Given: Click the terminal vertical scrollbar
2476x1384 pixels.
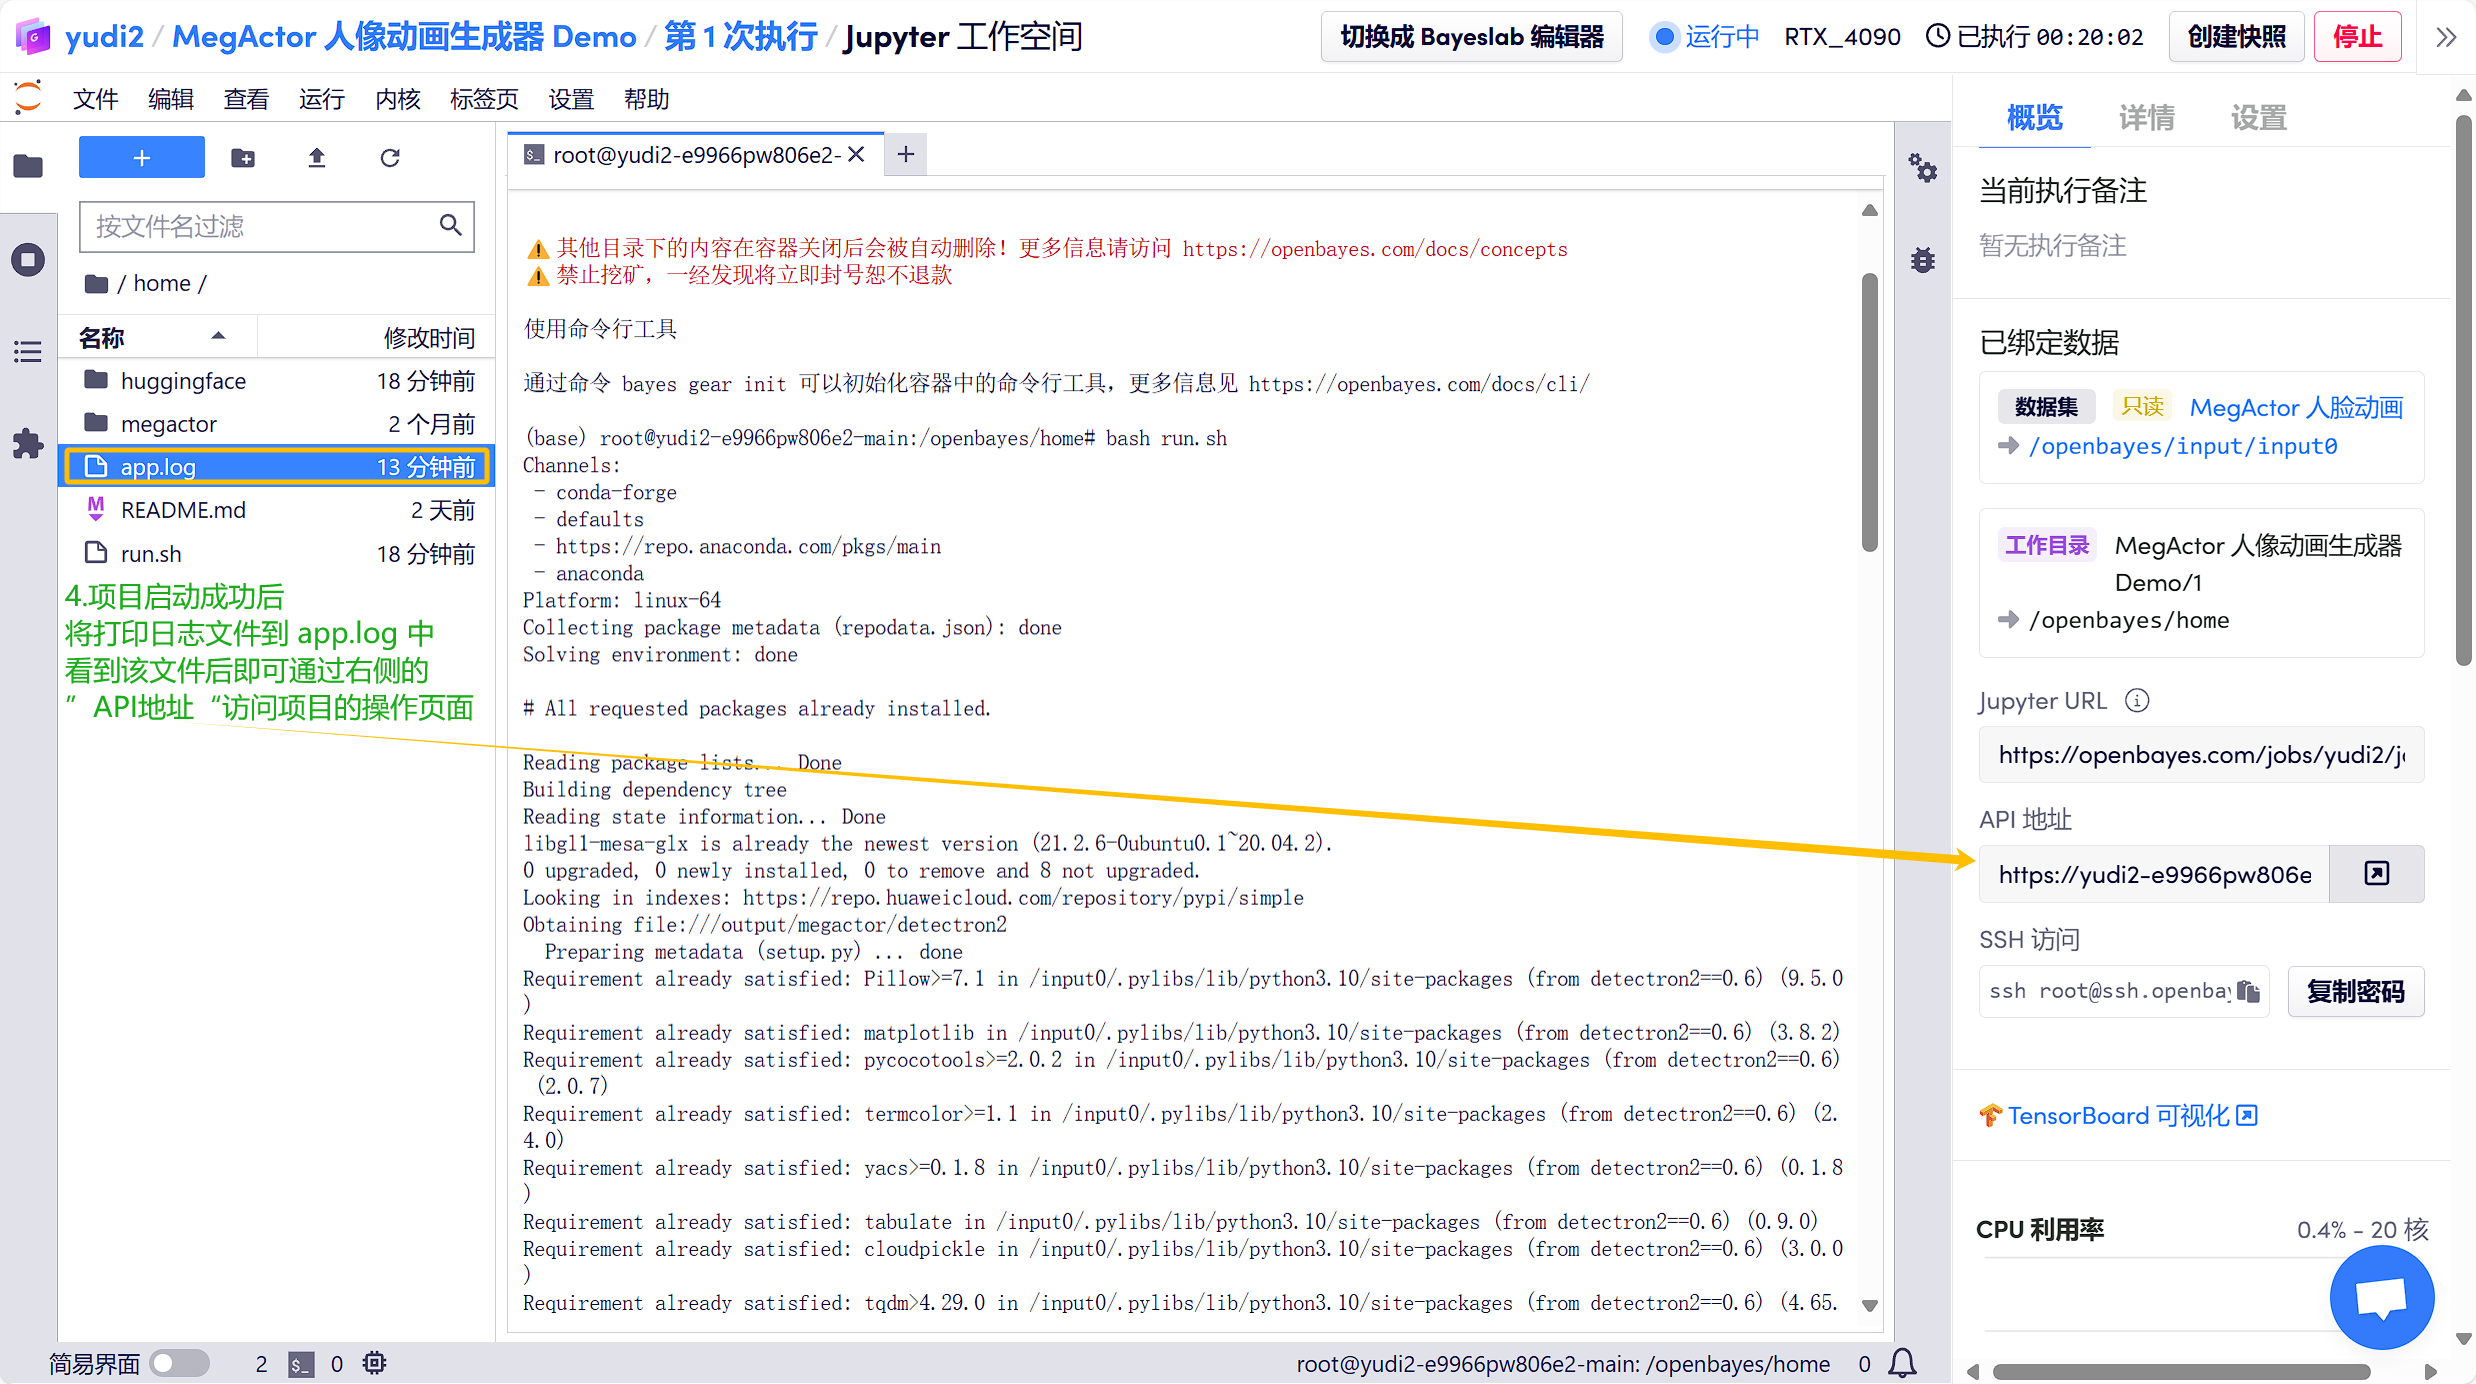Looking at the screenshot, I should 1869,412.
